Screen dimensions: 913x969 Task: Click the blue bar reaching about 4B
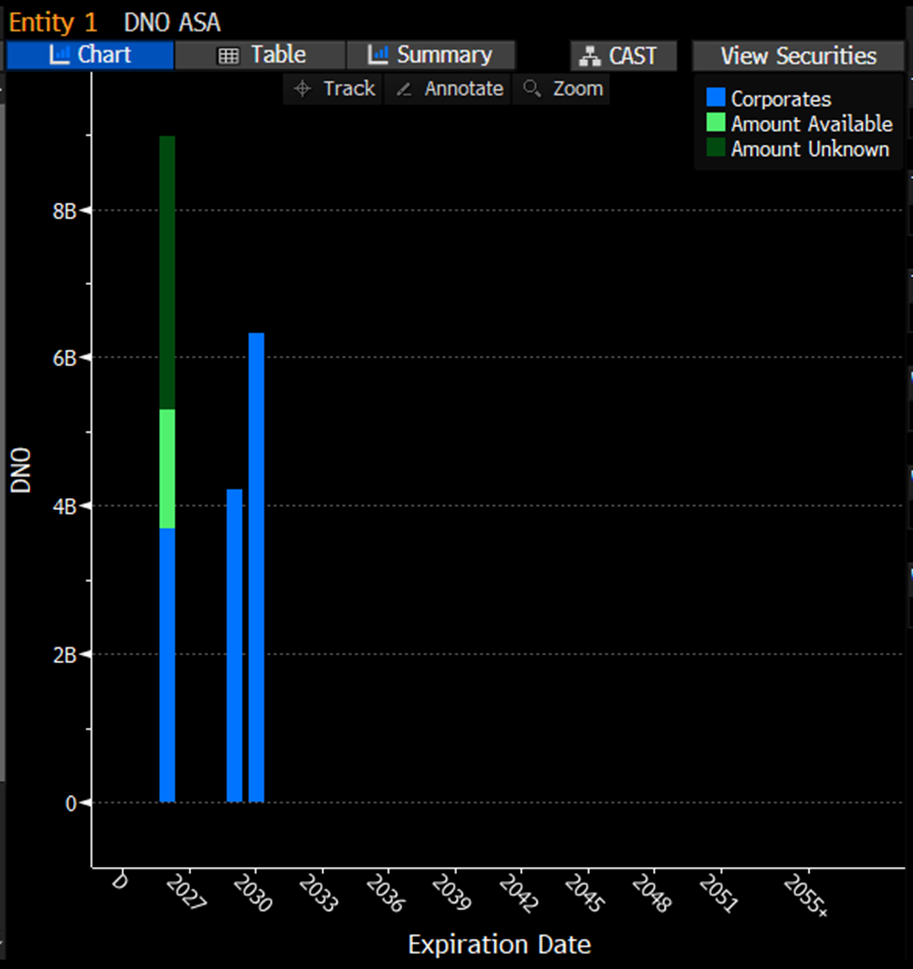coord(234,645)
